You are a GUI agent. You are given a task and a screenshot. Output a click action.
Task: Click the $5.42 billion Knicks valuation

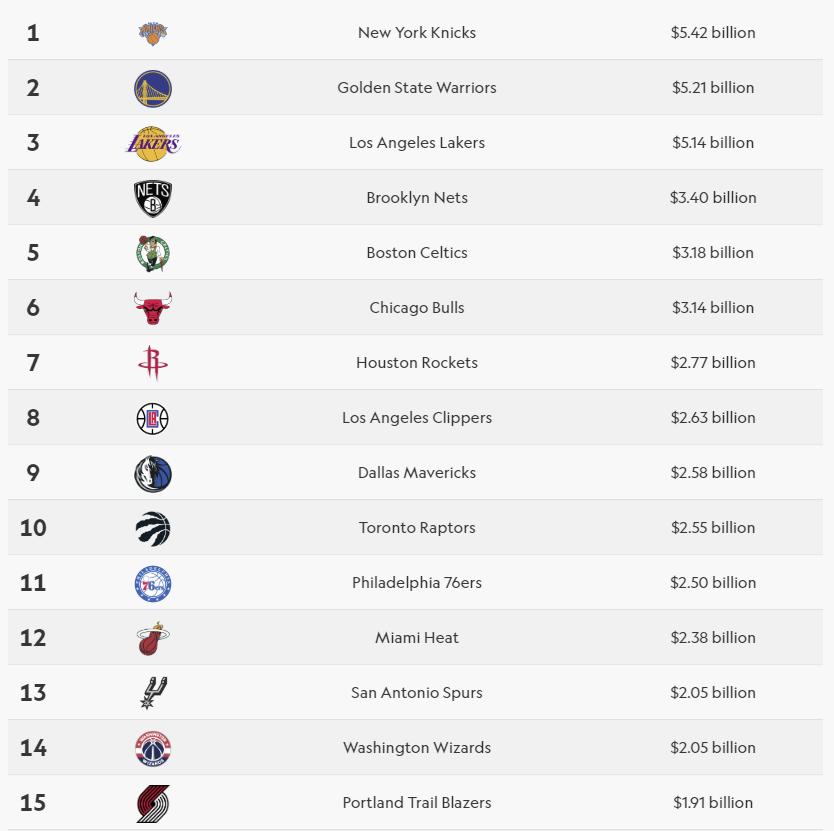[x=713, y=33]
